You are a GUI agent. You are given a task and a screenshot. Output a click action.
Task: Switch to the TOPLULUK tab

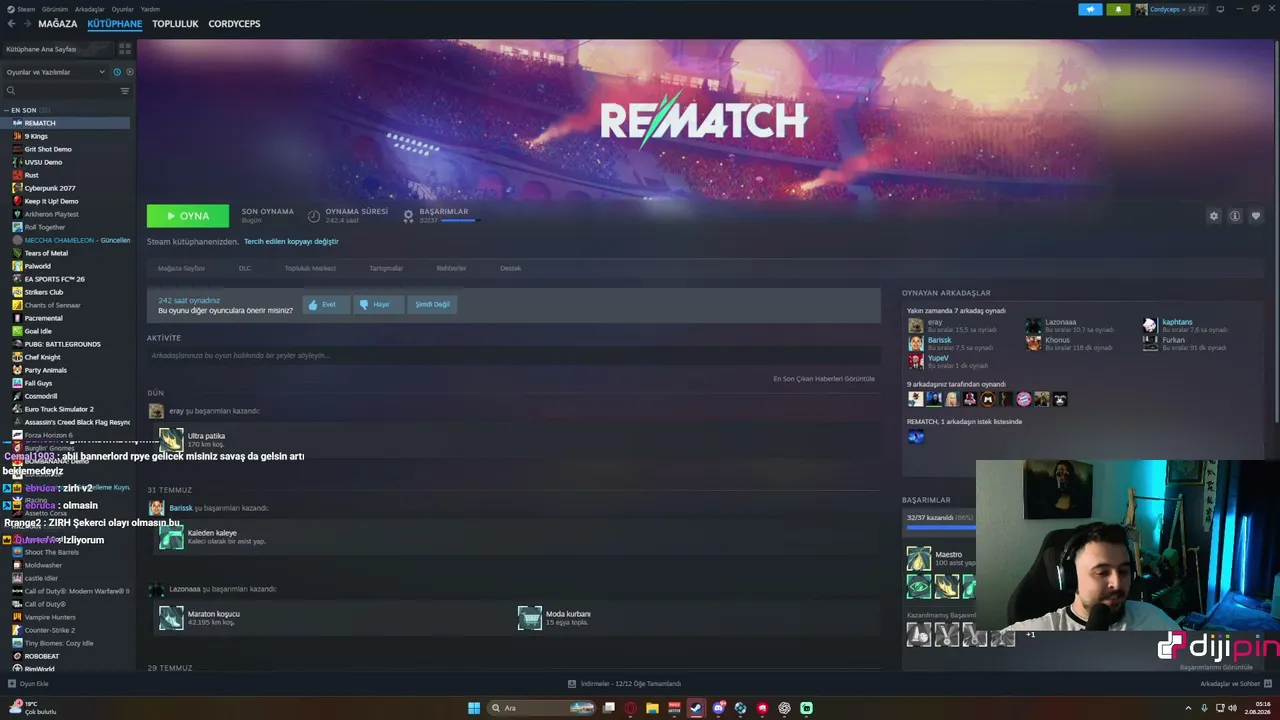coord(175,24)
